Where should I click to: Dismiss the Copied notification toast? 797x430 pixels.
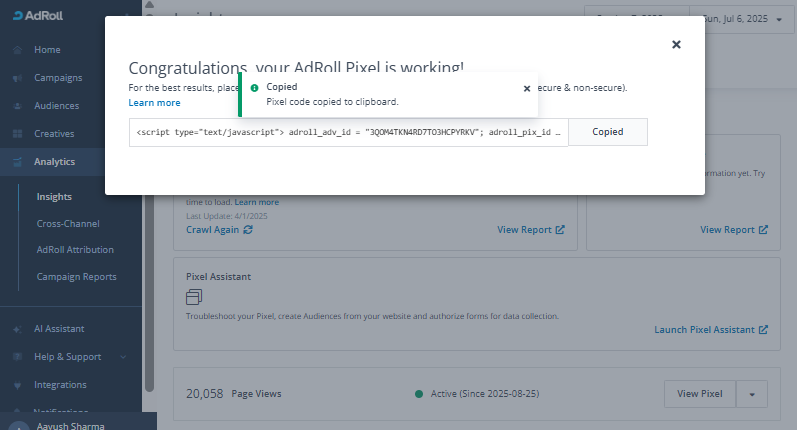527,88
